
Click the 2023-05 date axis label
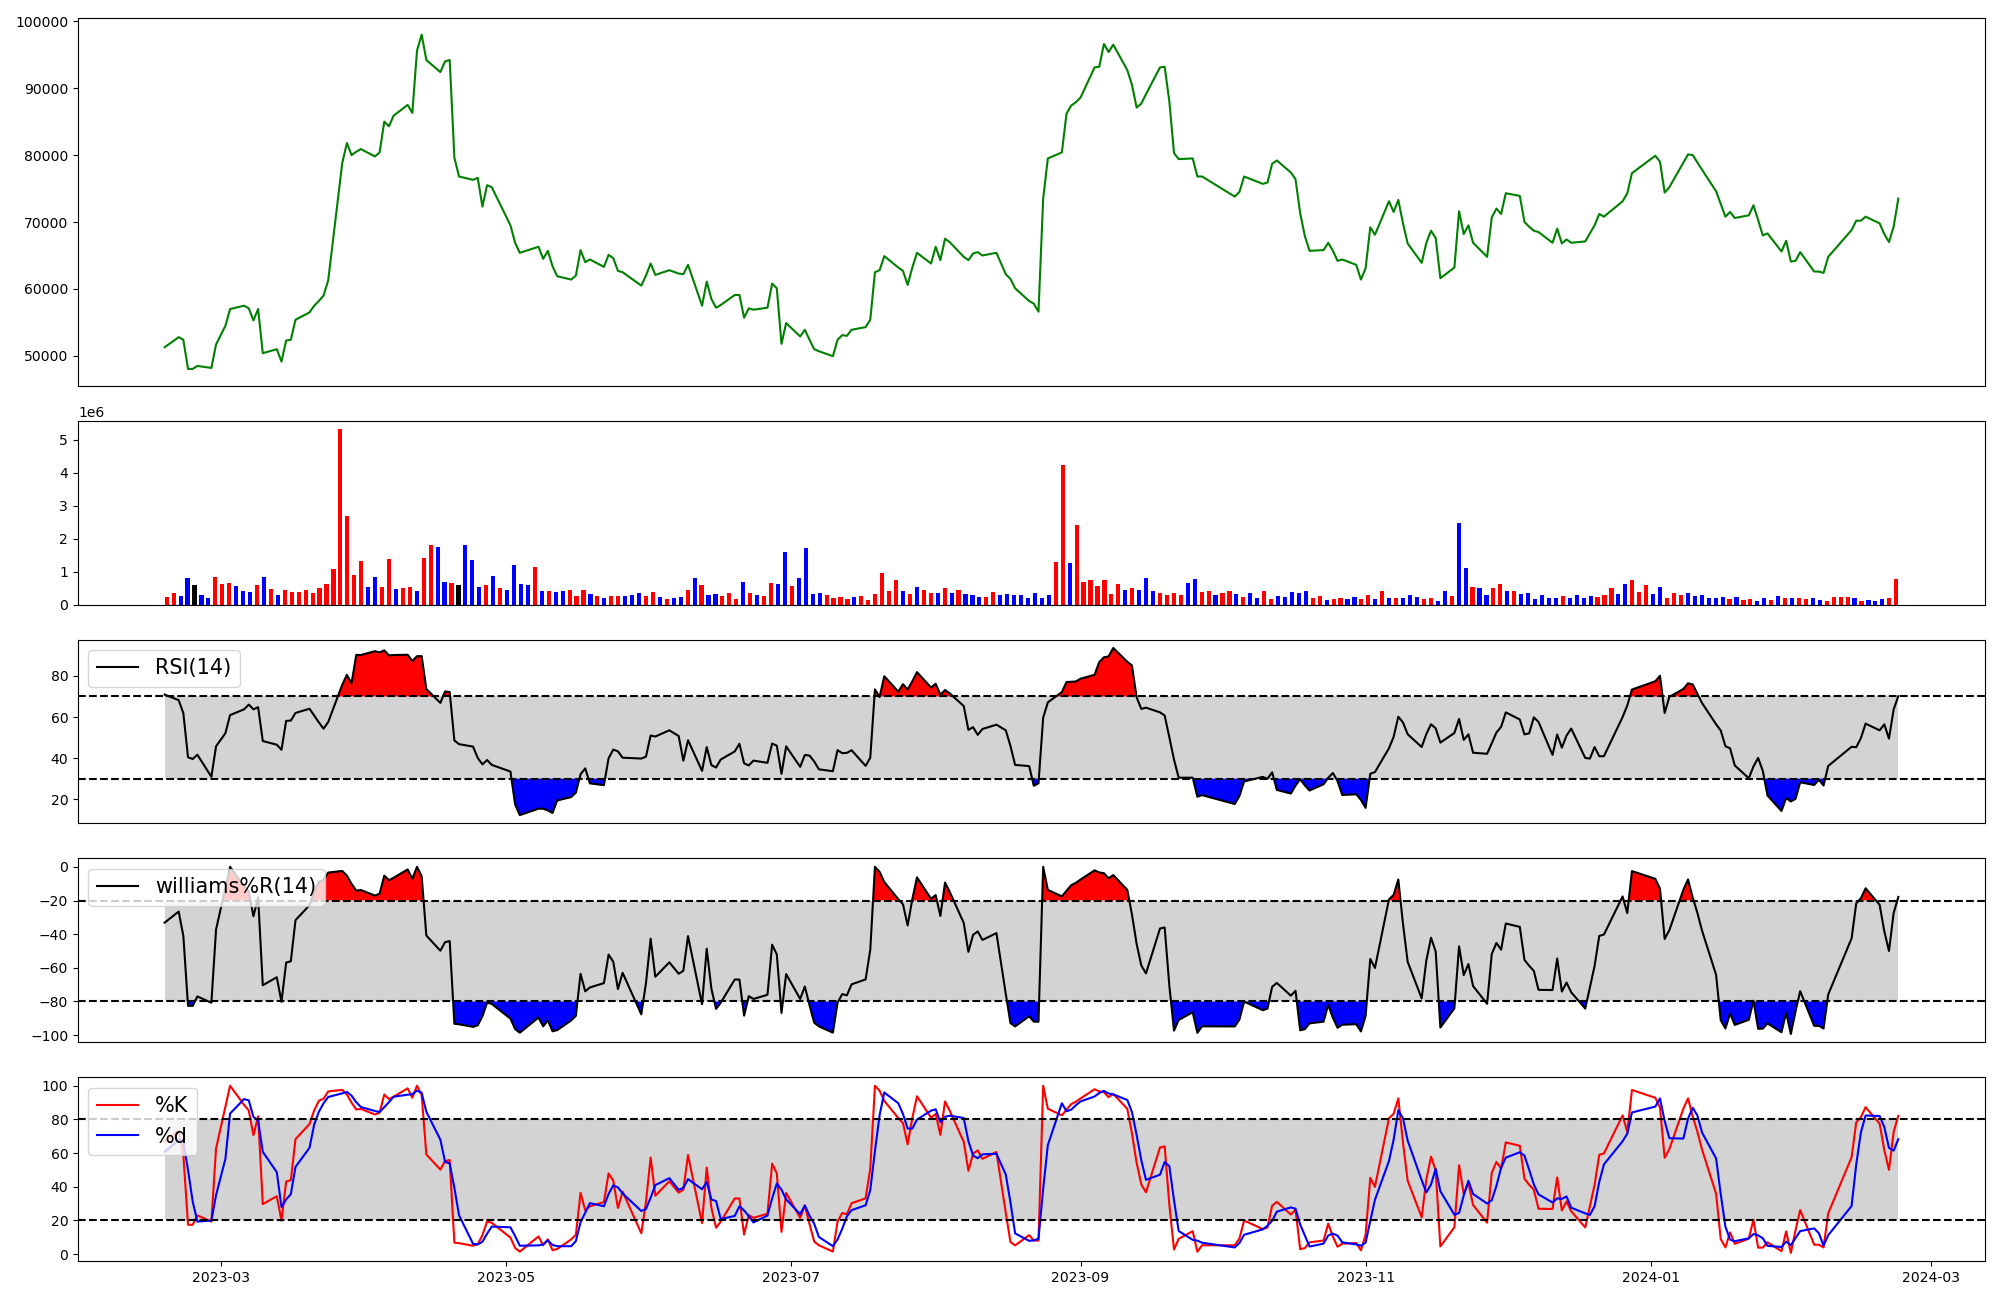(506, 1277)
